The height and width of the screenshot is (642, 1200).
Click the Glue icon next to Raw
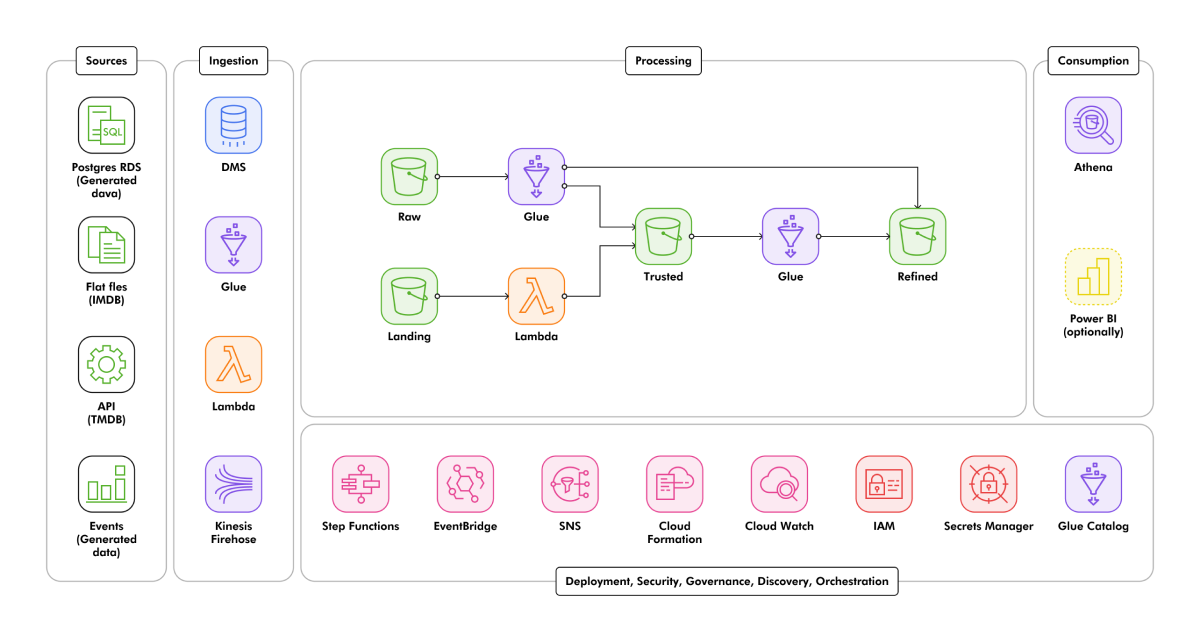[536, 176]
